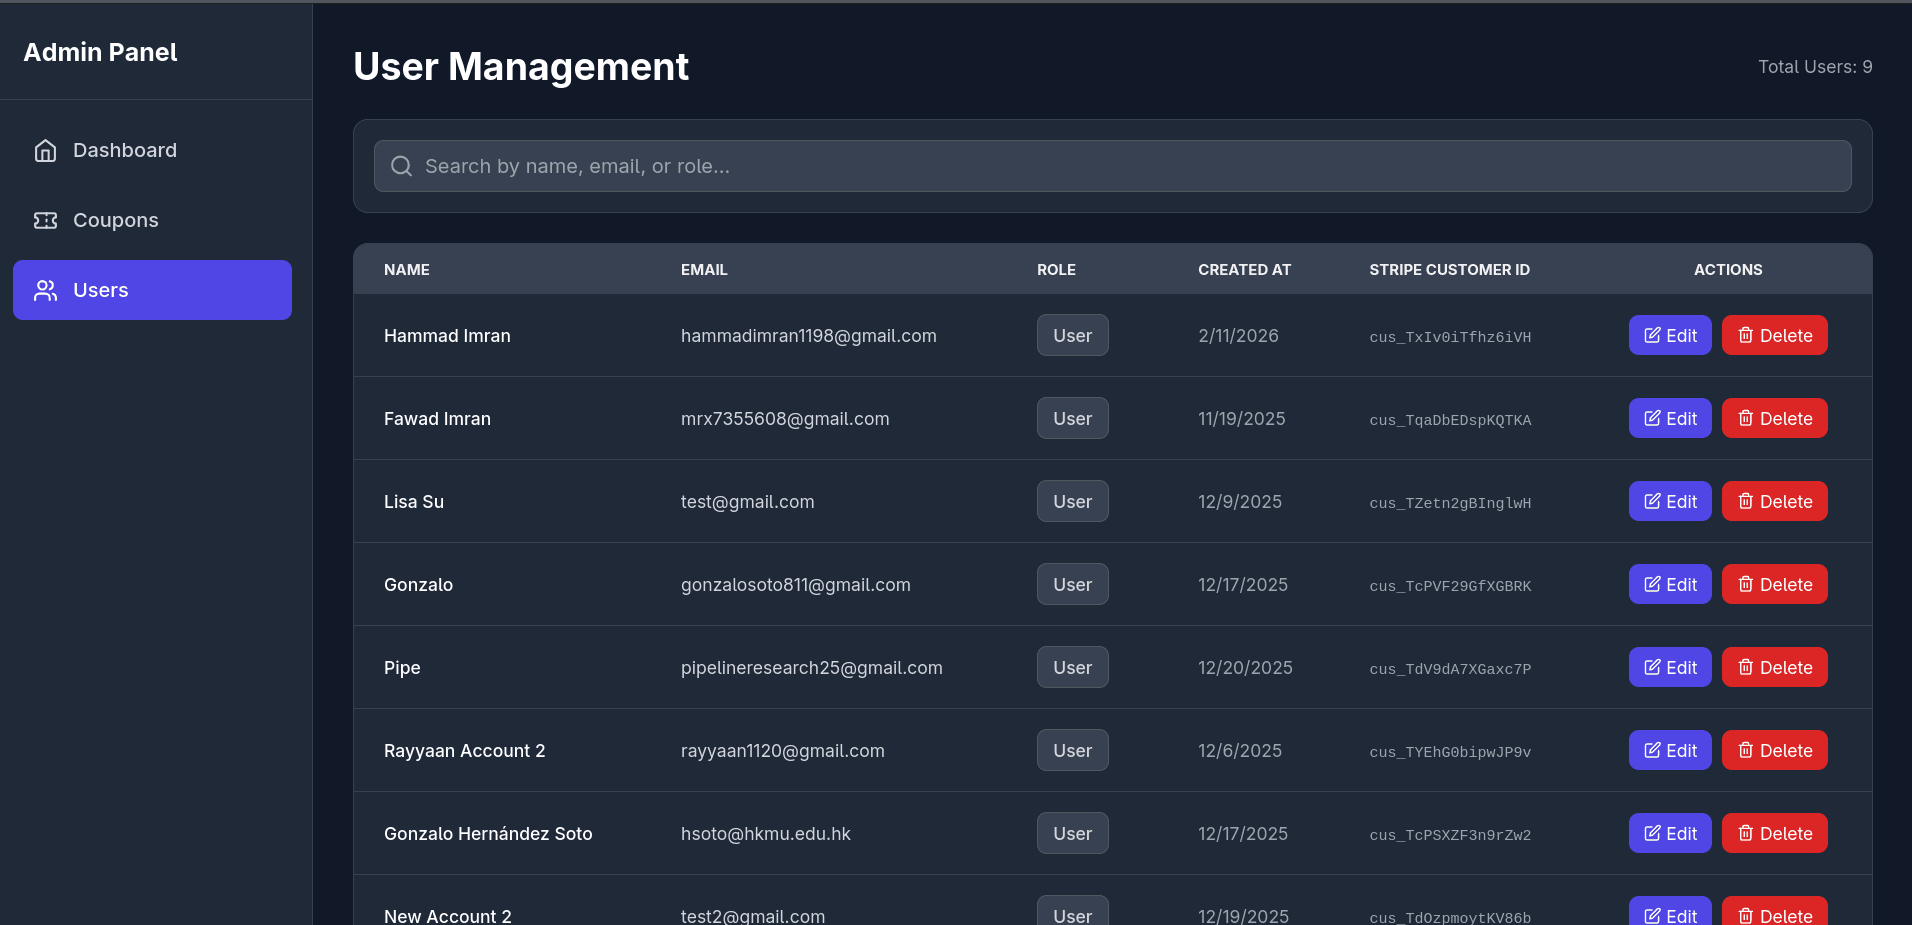Click the search input field
The height and width of the screenshot is (925, 1912).
coord(900,166)
